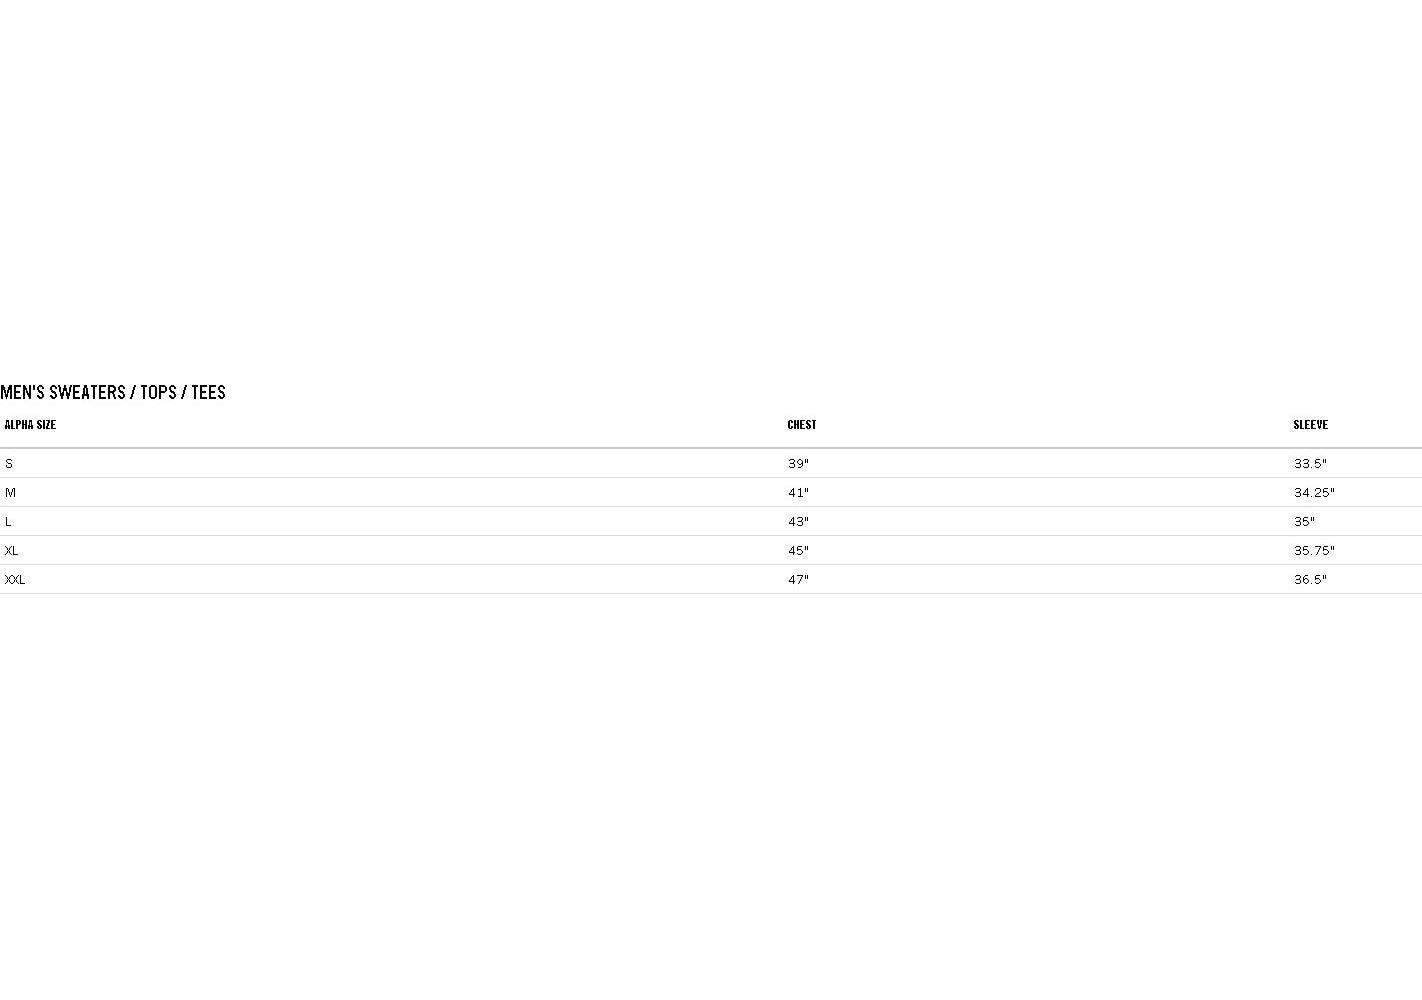Click the 47" chest measurement
Image resolution: width=1422 pixels, height=1000 pixels.
click(x=798, y=580)
